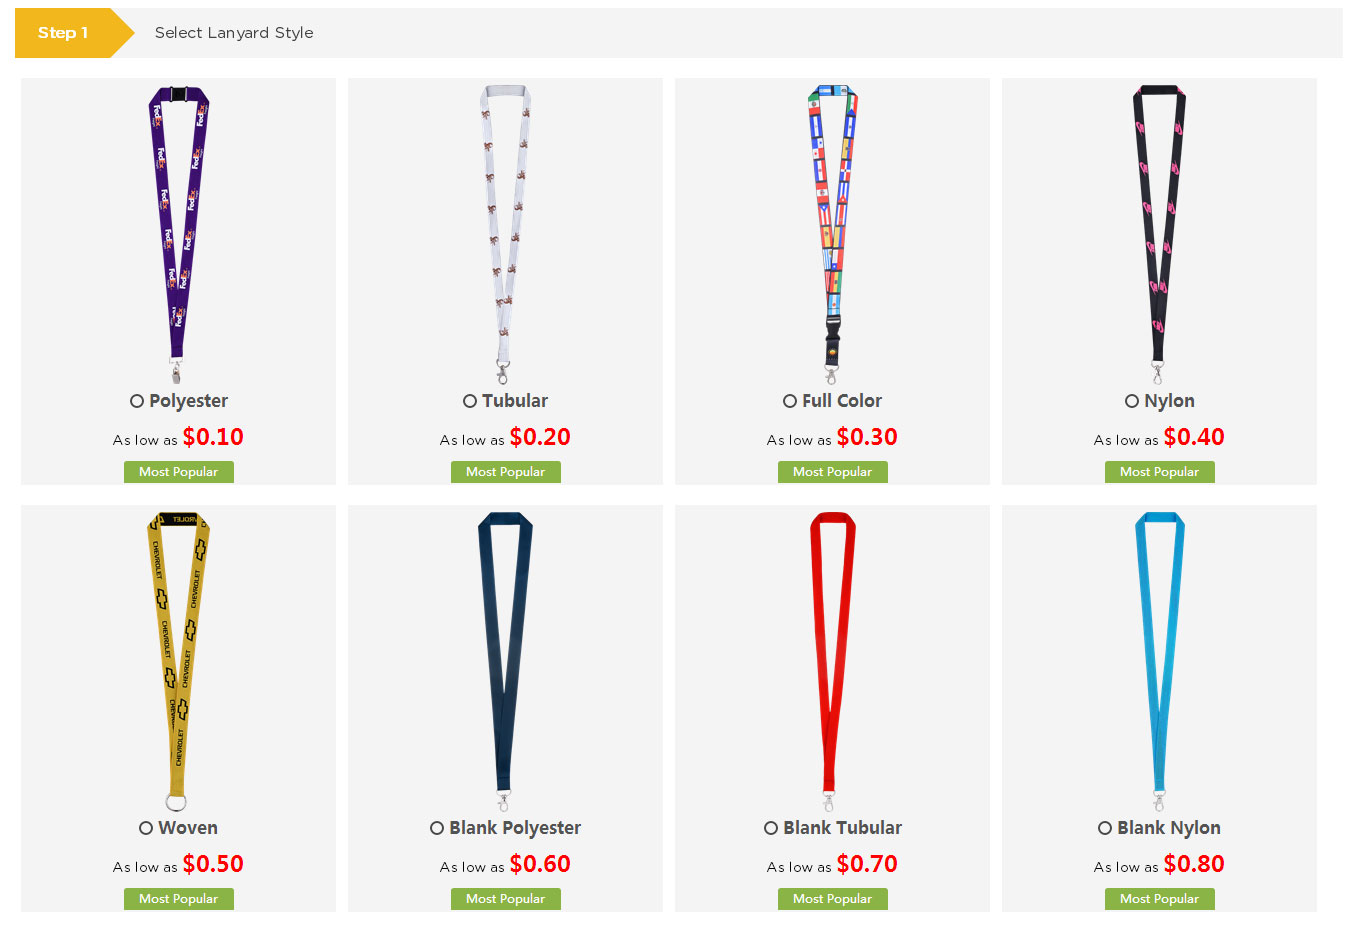The width and height of the screenshot is (1358, 925).
Task: Pick the Blank Nylon radio option
Action: [x=1105, y=828]
